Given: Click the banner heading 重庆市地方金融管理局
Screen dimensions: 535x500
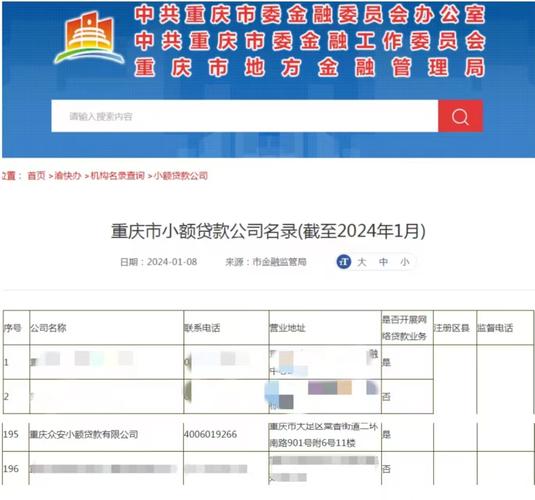Looking at the screenshot, I should point(309,67).
